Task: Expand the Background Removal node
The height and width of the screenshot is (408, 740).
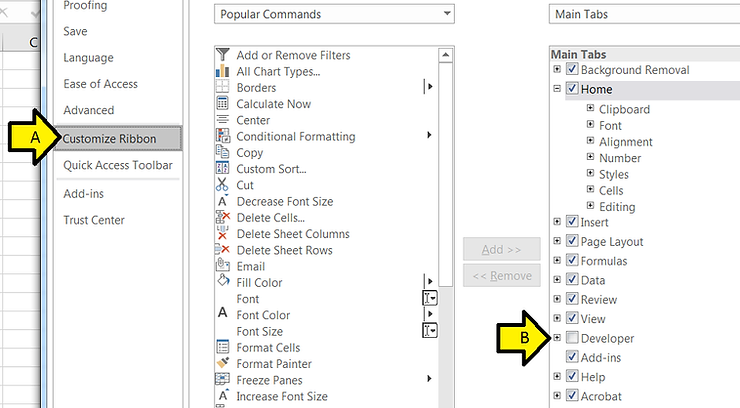Action: coord(557,69)
